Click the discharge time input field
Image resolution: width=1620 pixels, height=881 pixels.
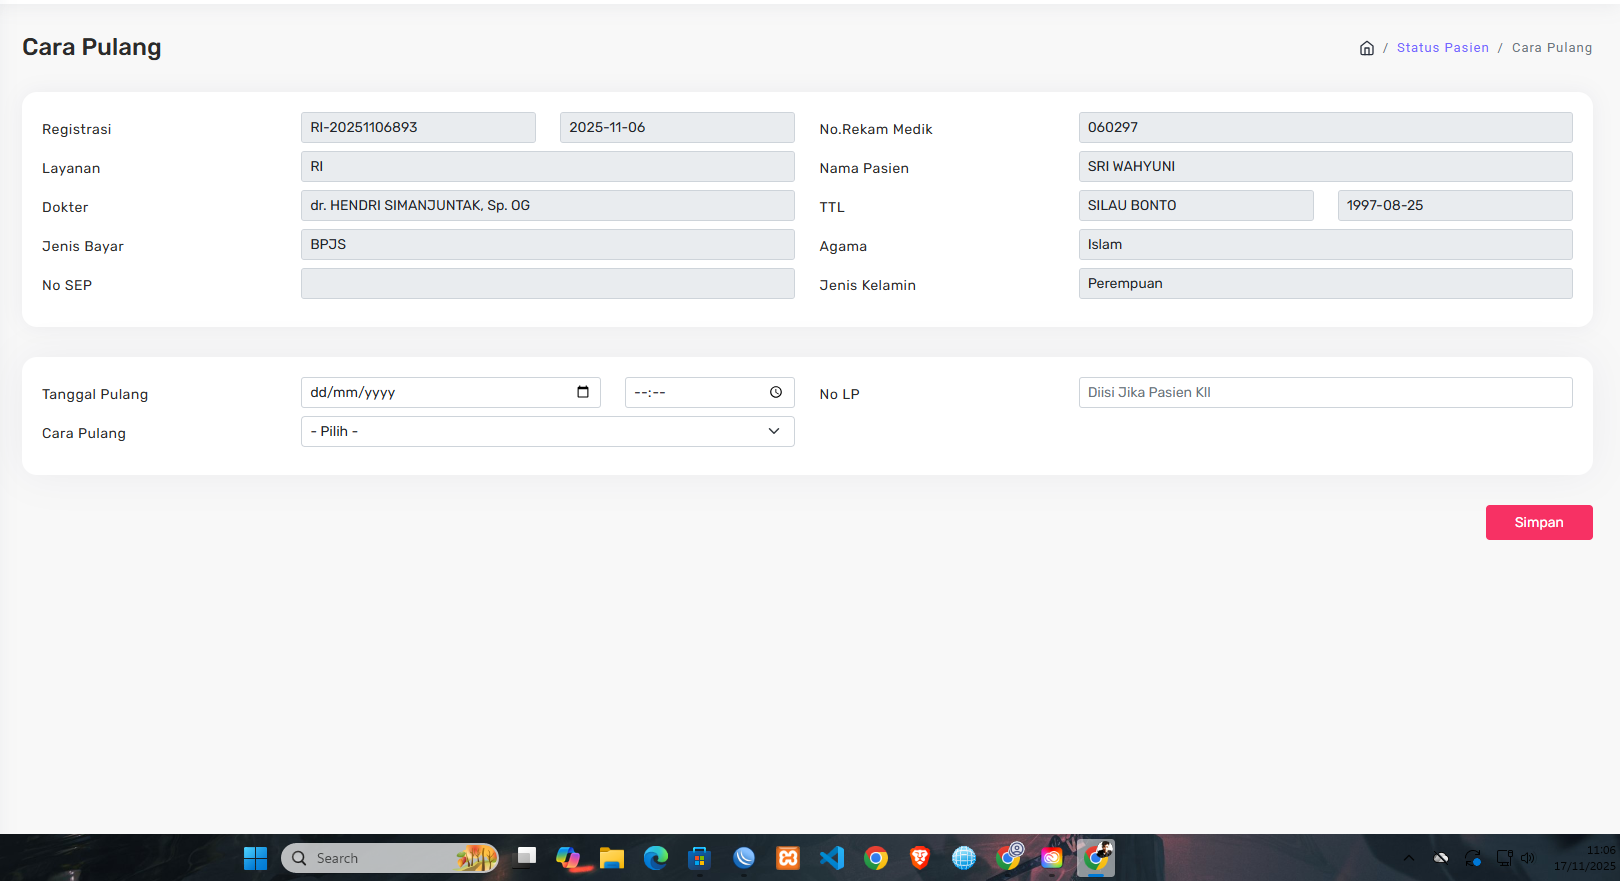[710, 392]
